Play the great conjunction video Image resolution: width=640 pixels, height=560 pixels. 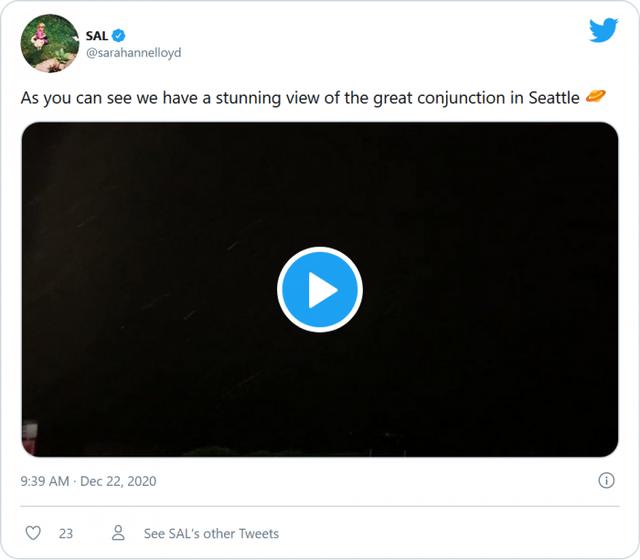point(320,290)
